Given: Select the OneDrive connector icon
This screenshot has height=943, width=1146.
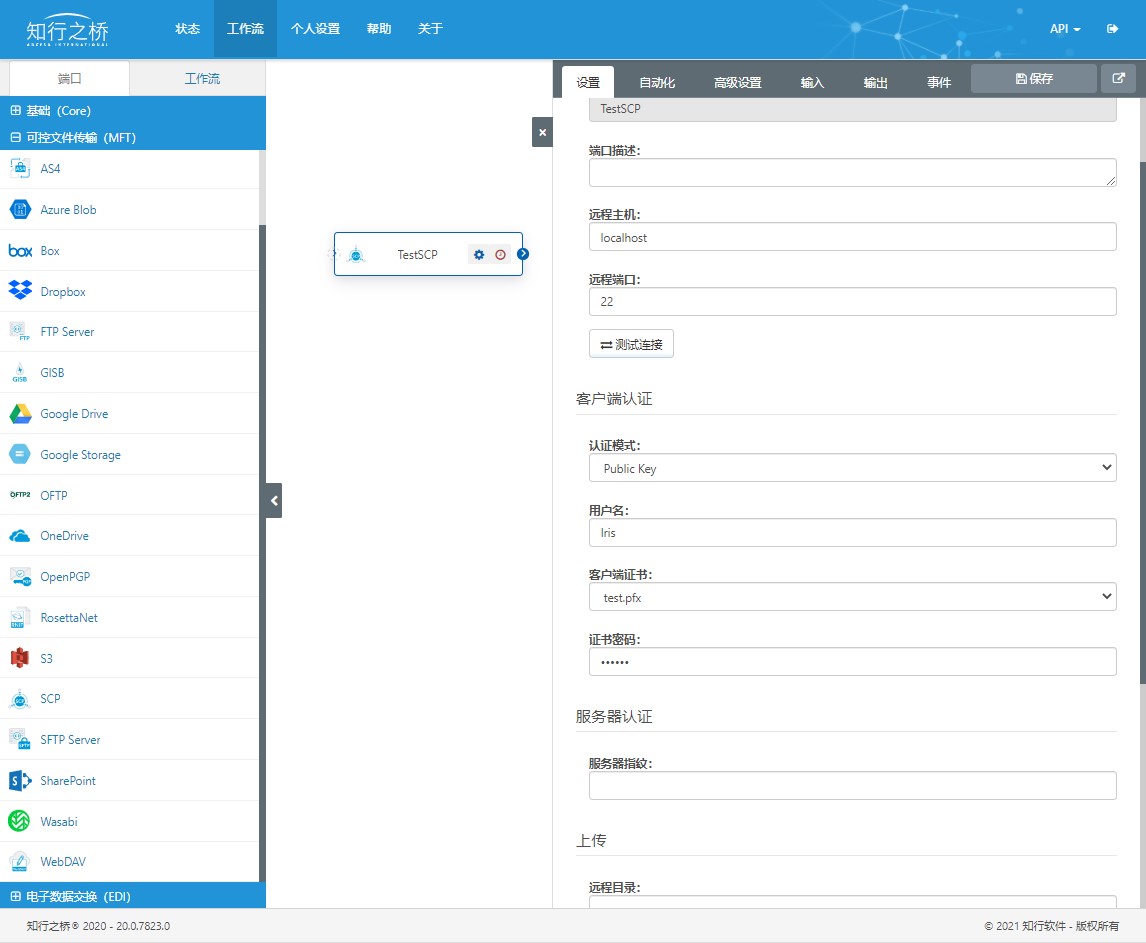Looking at the screenshot, I should point(20,536).
